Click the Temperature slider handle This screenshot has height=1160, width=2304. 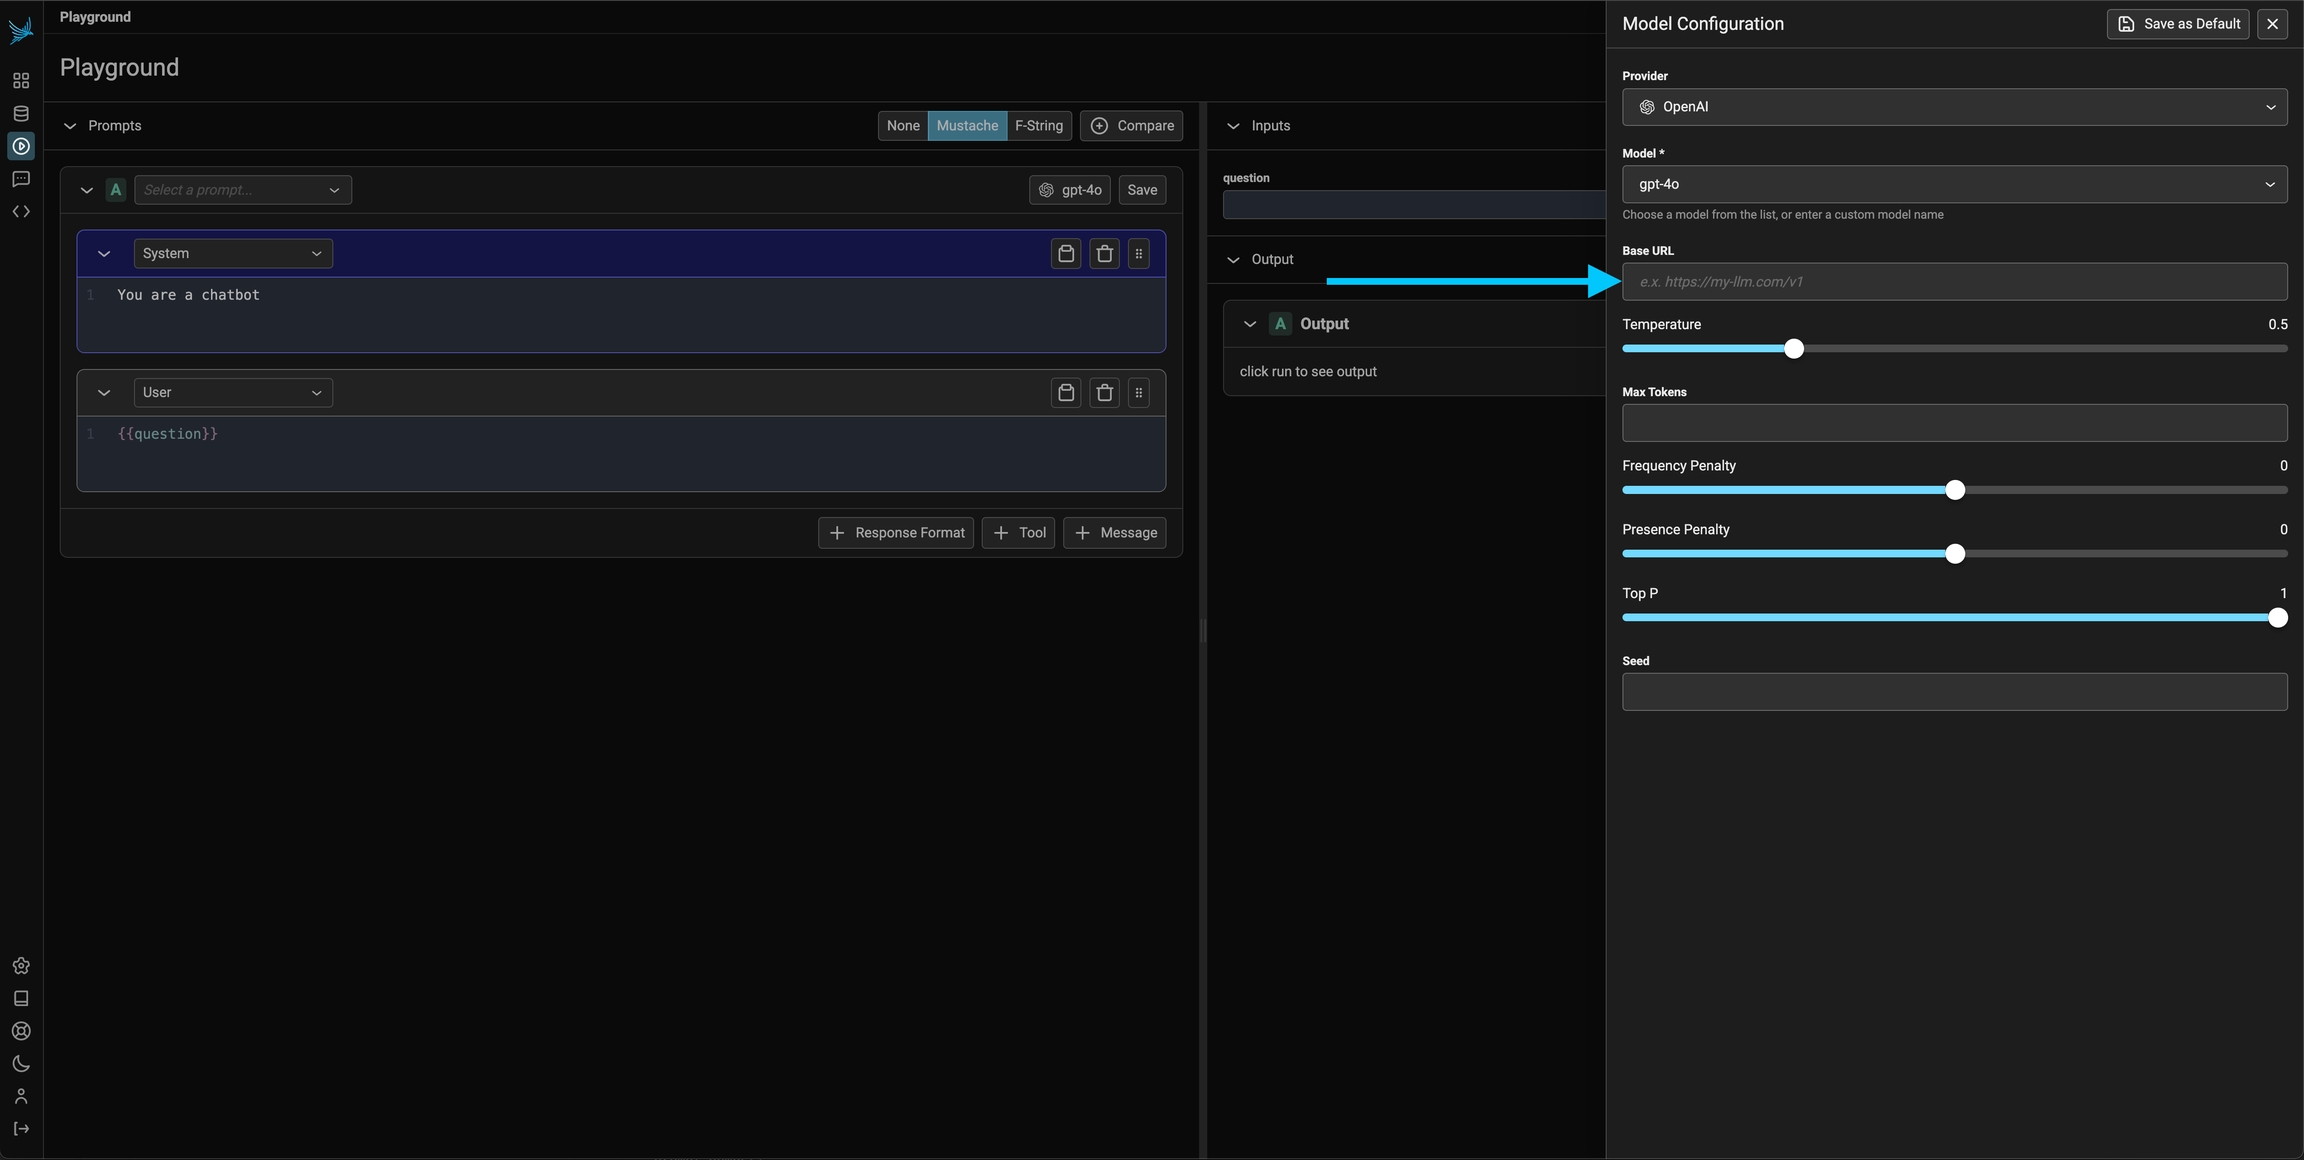point(1794,349)
